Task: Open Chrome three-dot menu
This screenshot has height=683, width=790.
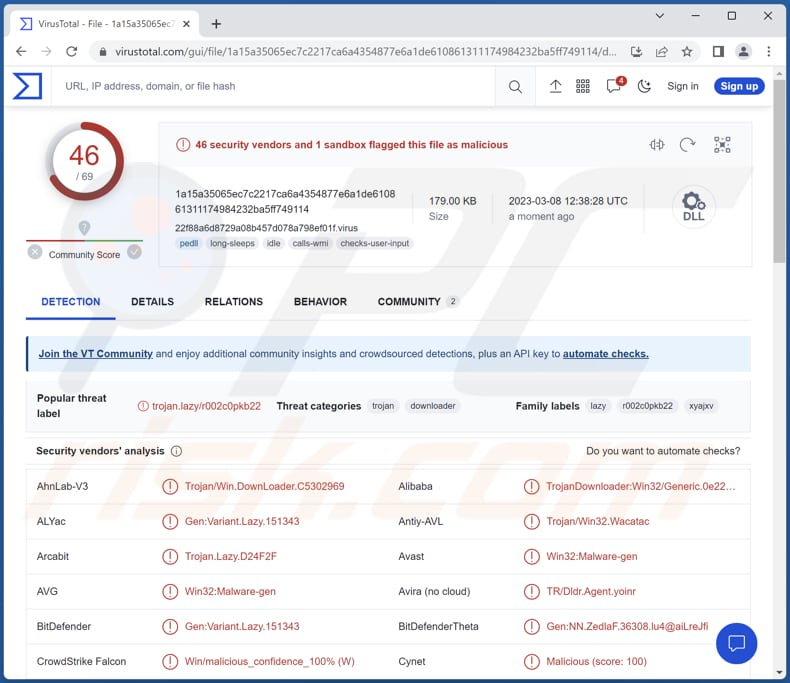Action: [768, 51]
